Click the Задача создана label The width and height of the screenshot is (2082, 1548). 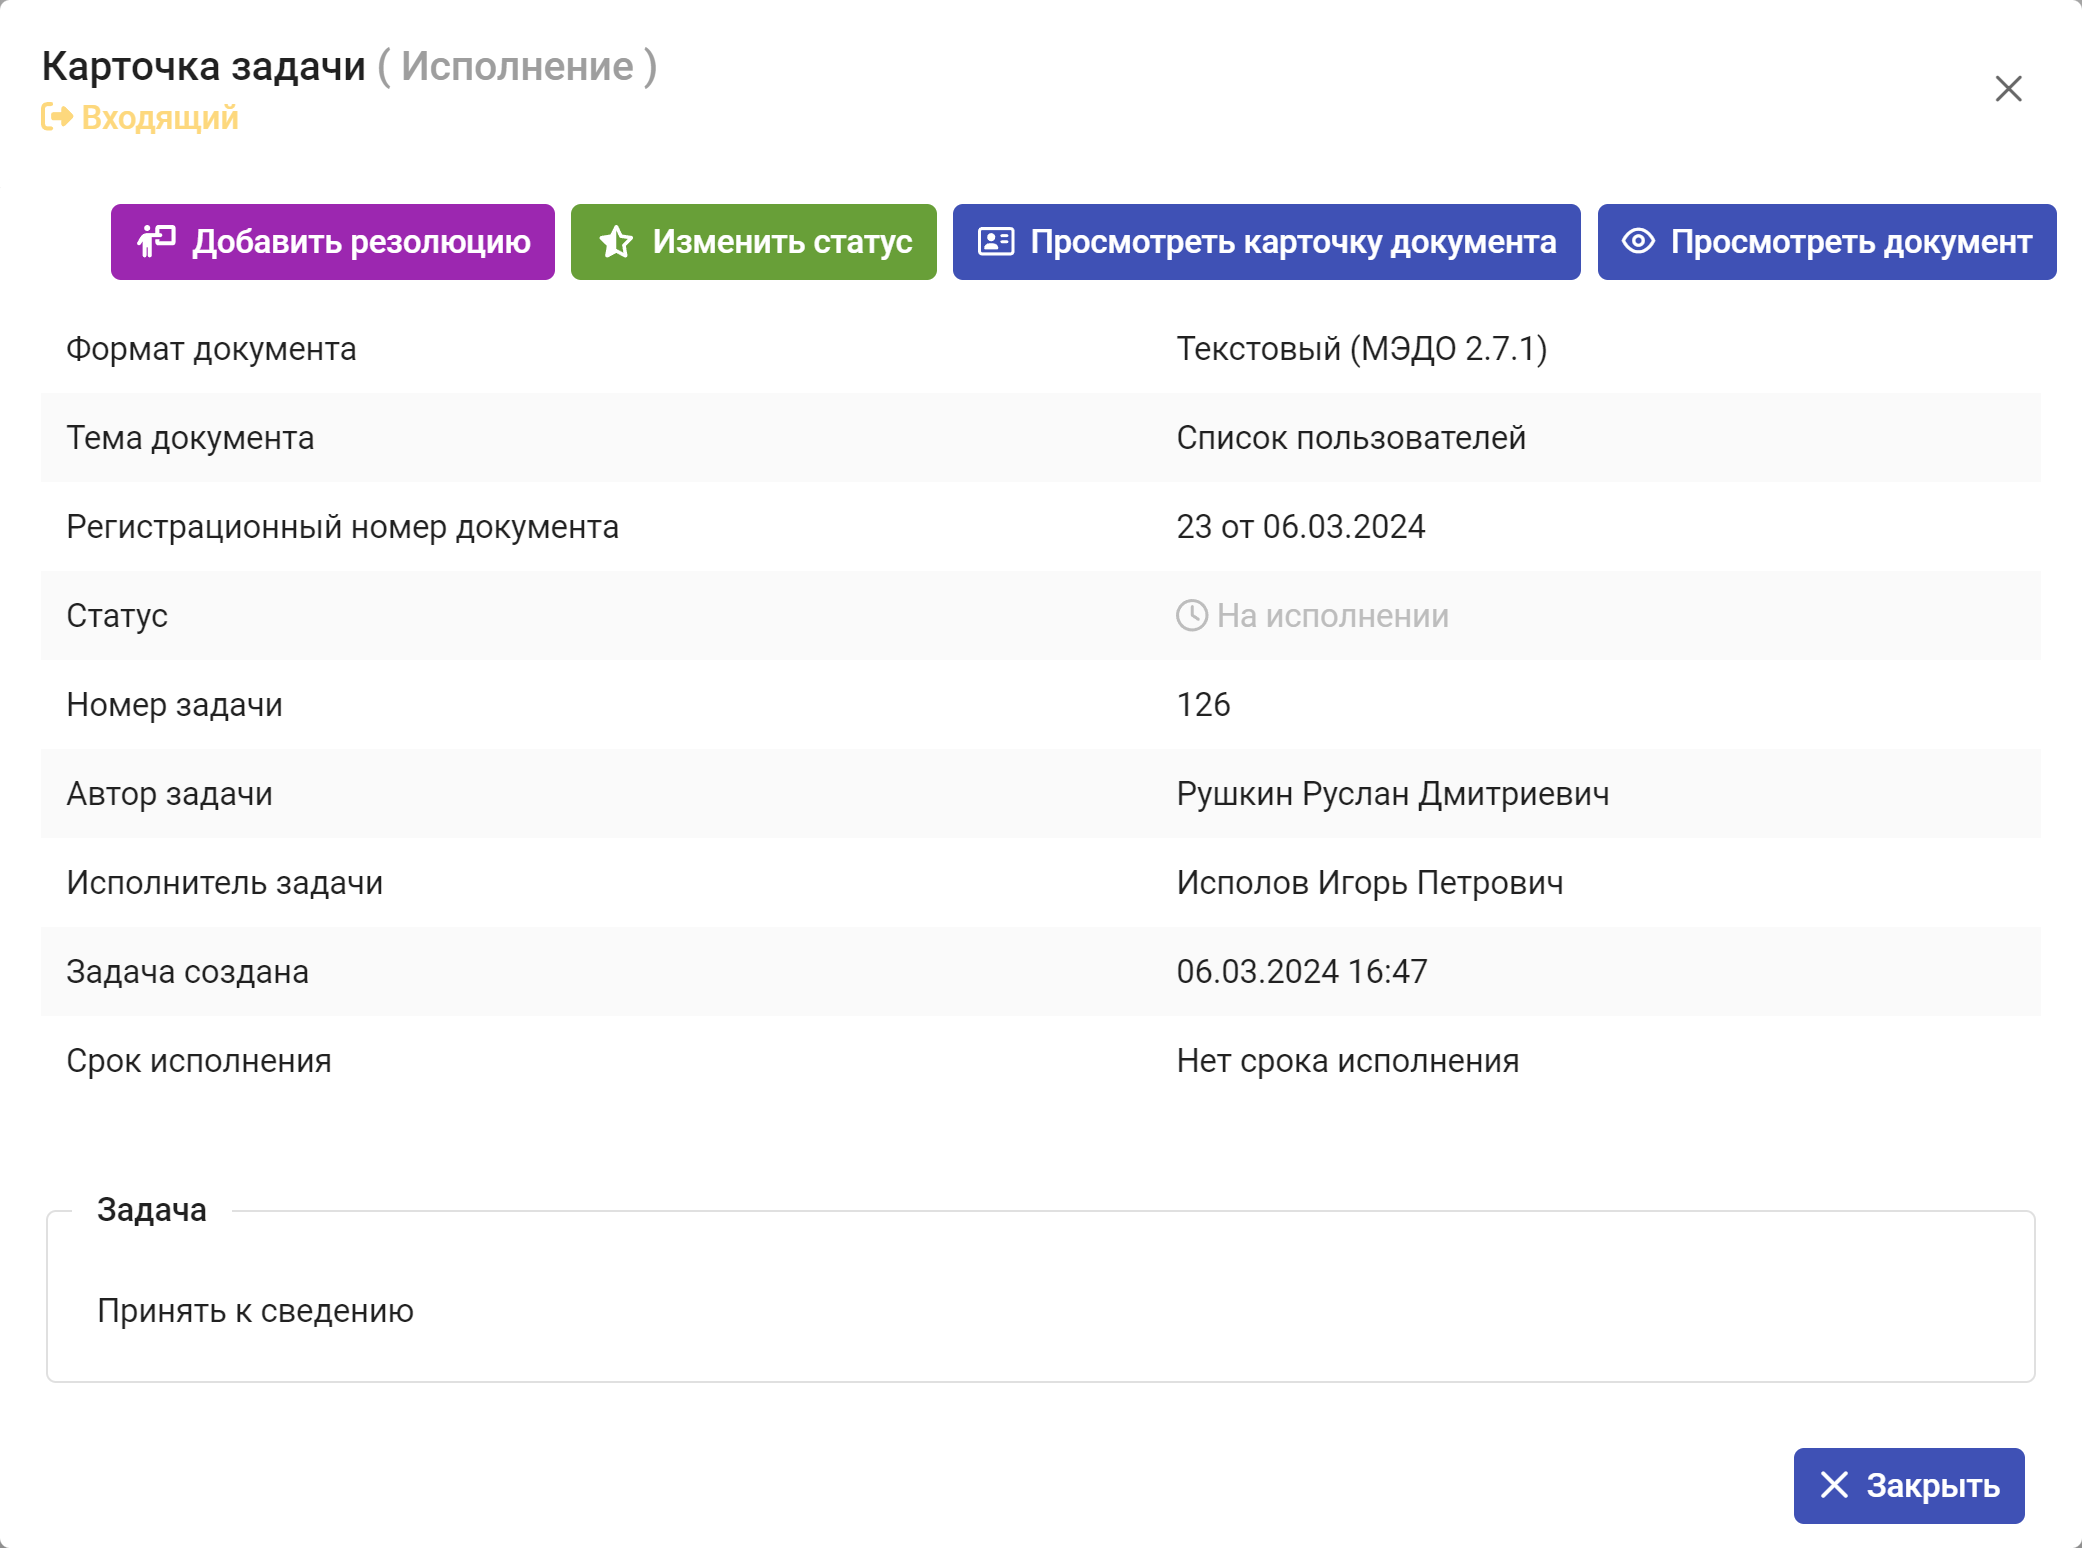pyautogui.click(x=187, y=972)
